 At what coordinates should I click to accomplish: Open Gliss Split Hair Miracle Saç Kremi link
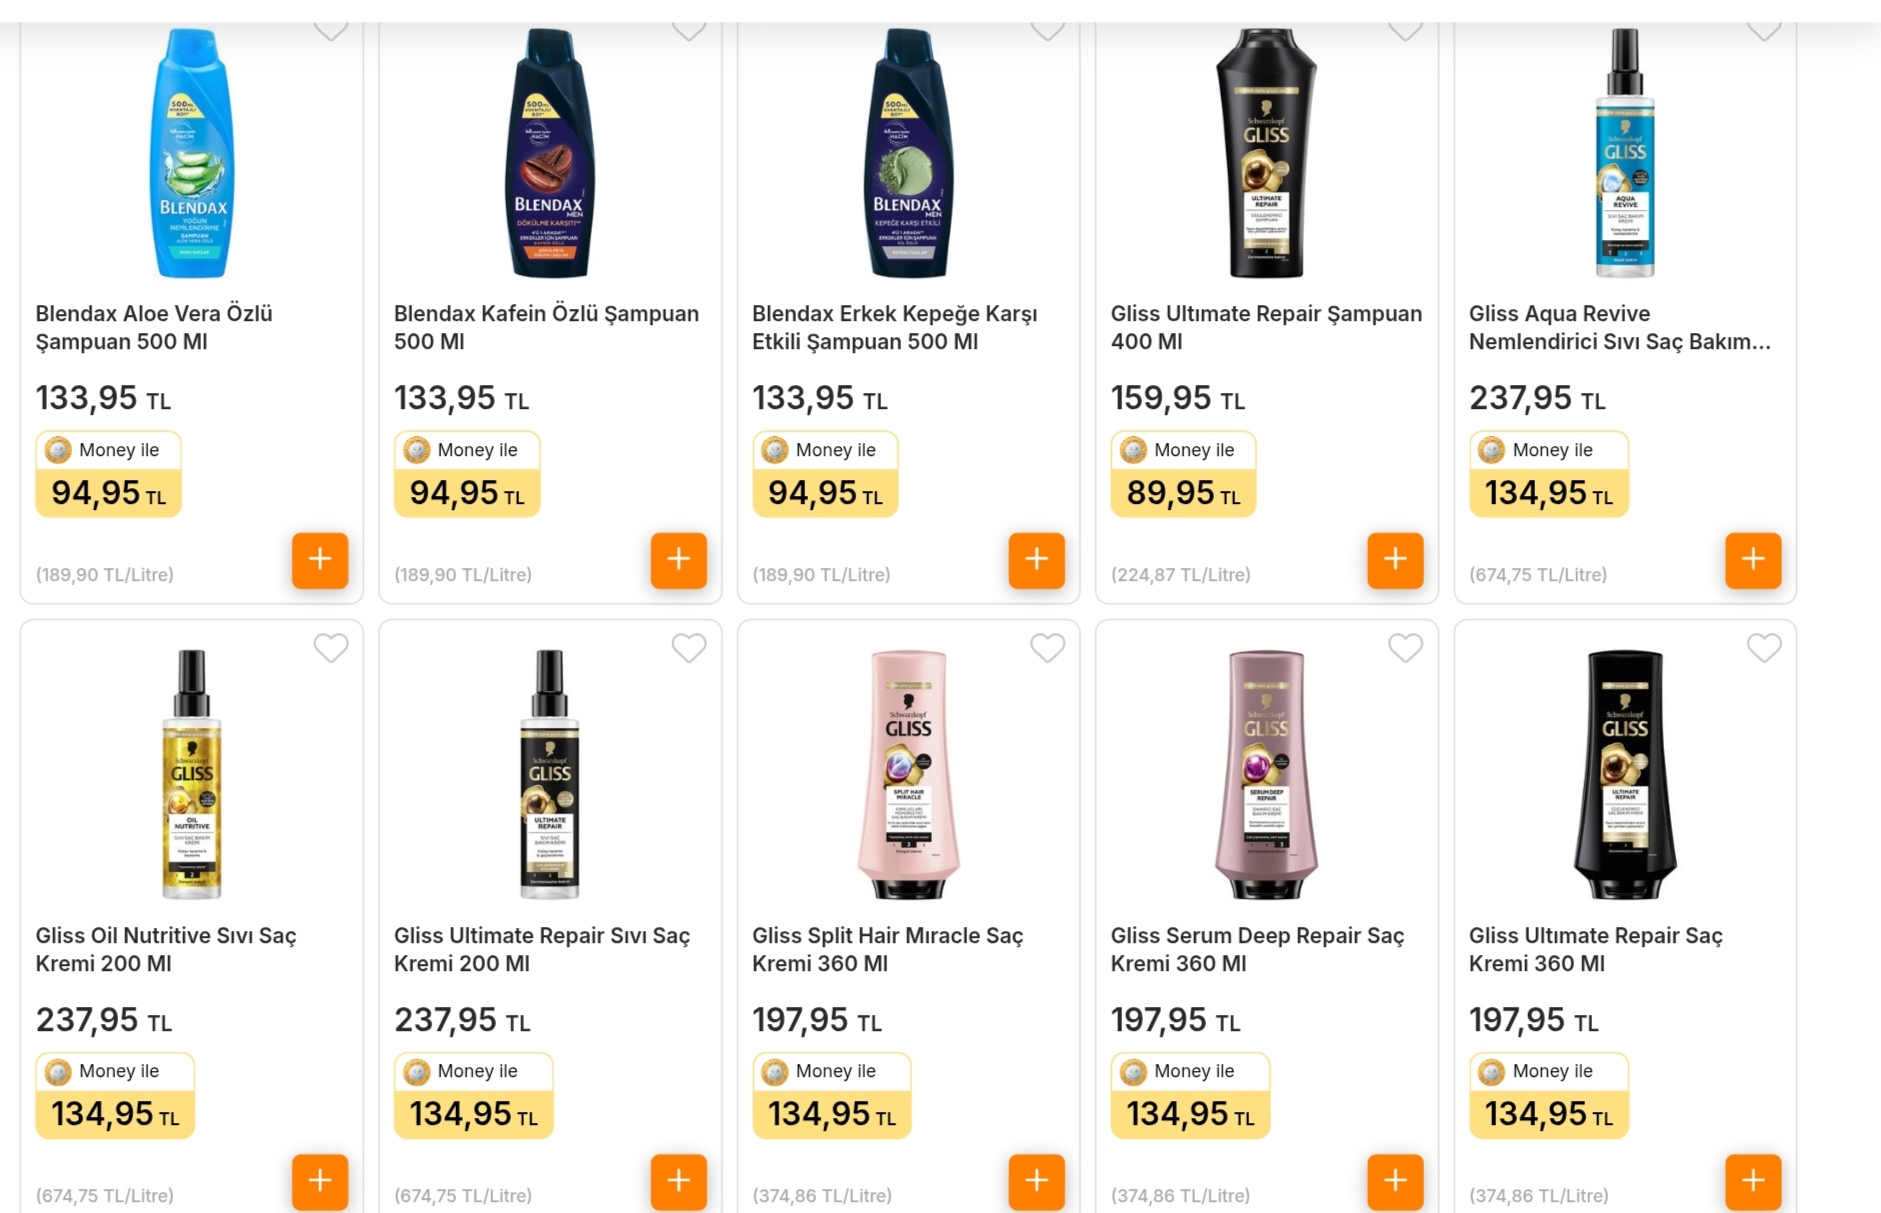tap(887, 949)
